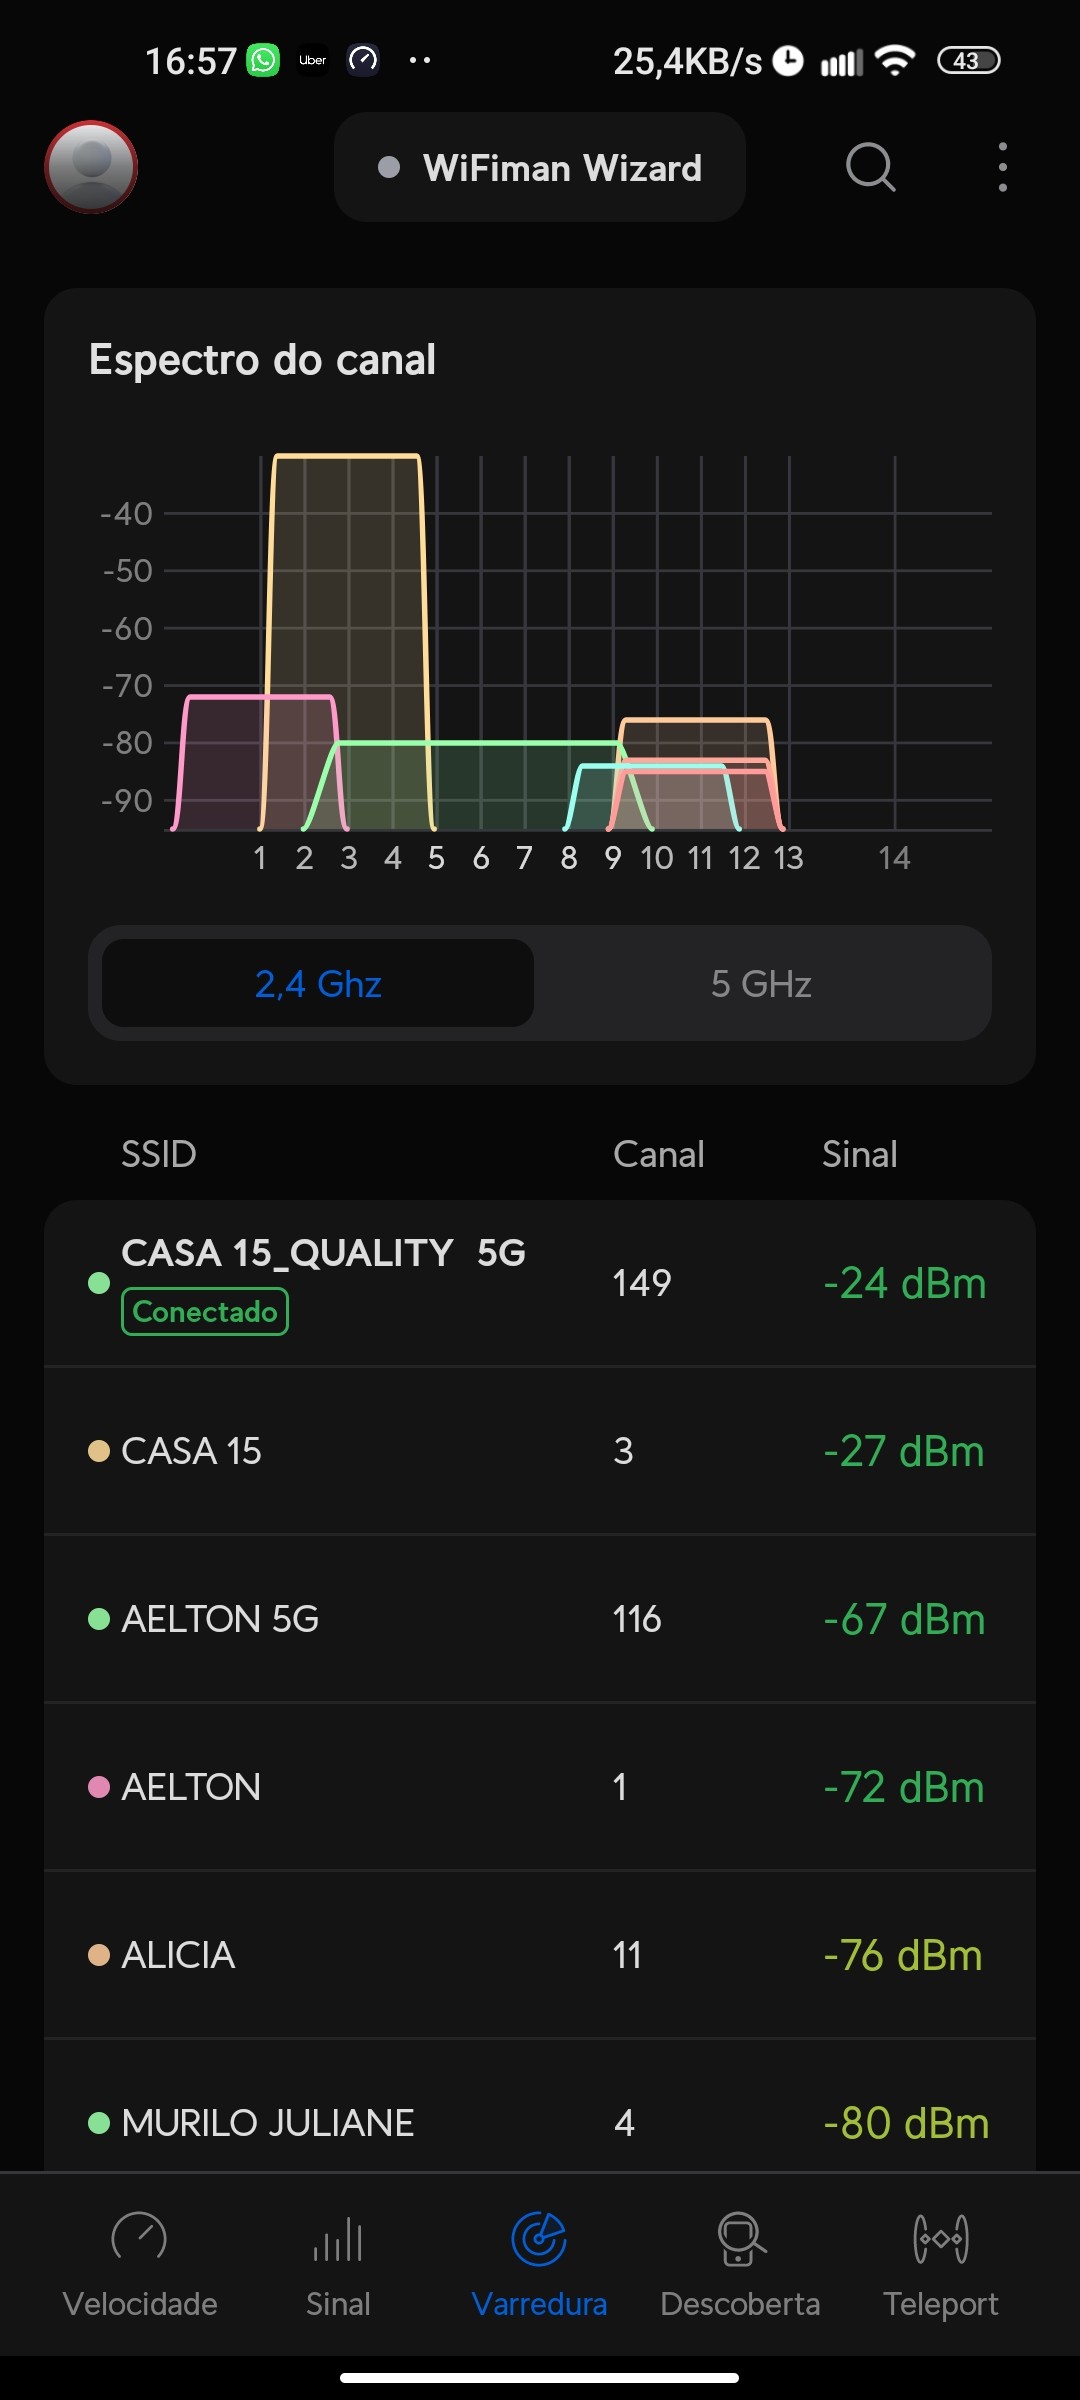The image size is (1080, 2400).
Task: Select the ALICIA network entry
Action: click(x=540, y=1955)
